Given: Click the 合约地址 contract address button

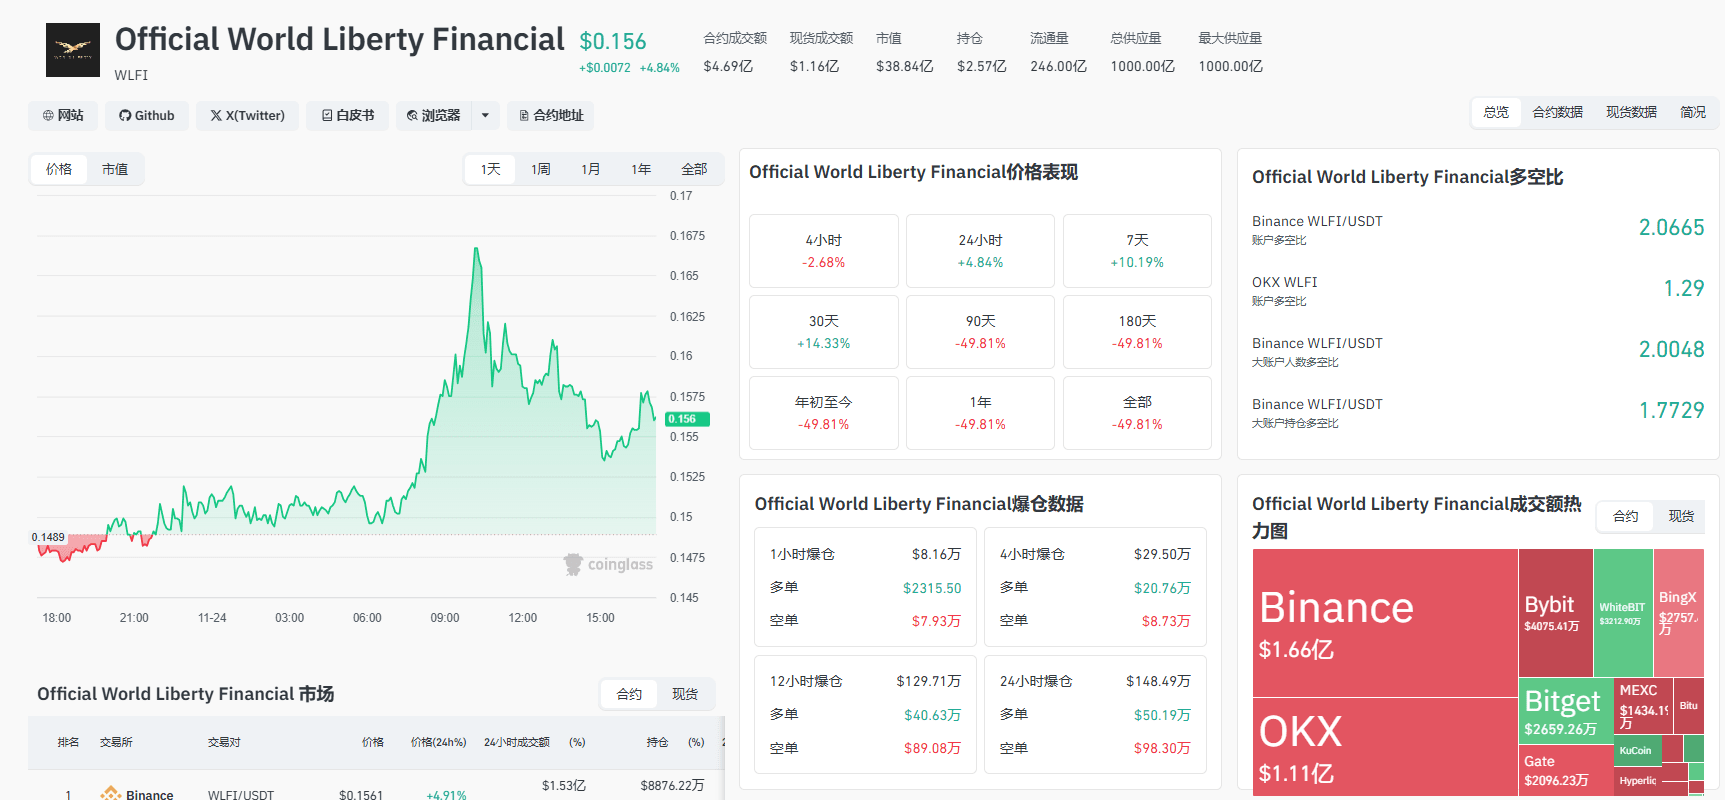Looking at the screenshot, I should [x=551, y=116].
